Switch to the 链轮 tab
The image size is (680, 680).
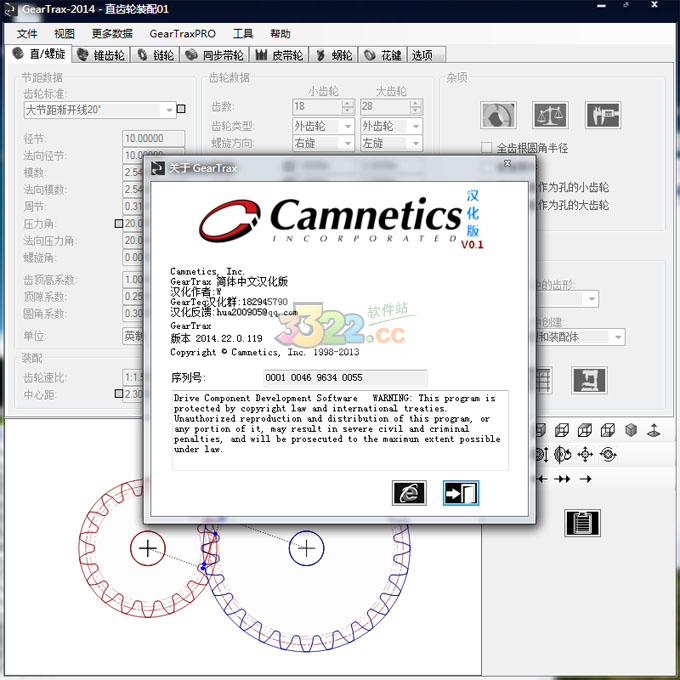click(x=155, y=55)
